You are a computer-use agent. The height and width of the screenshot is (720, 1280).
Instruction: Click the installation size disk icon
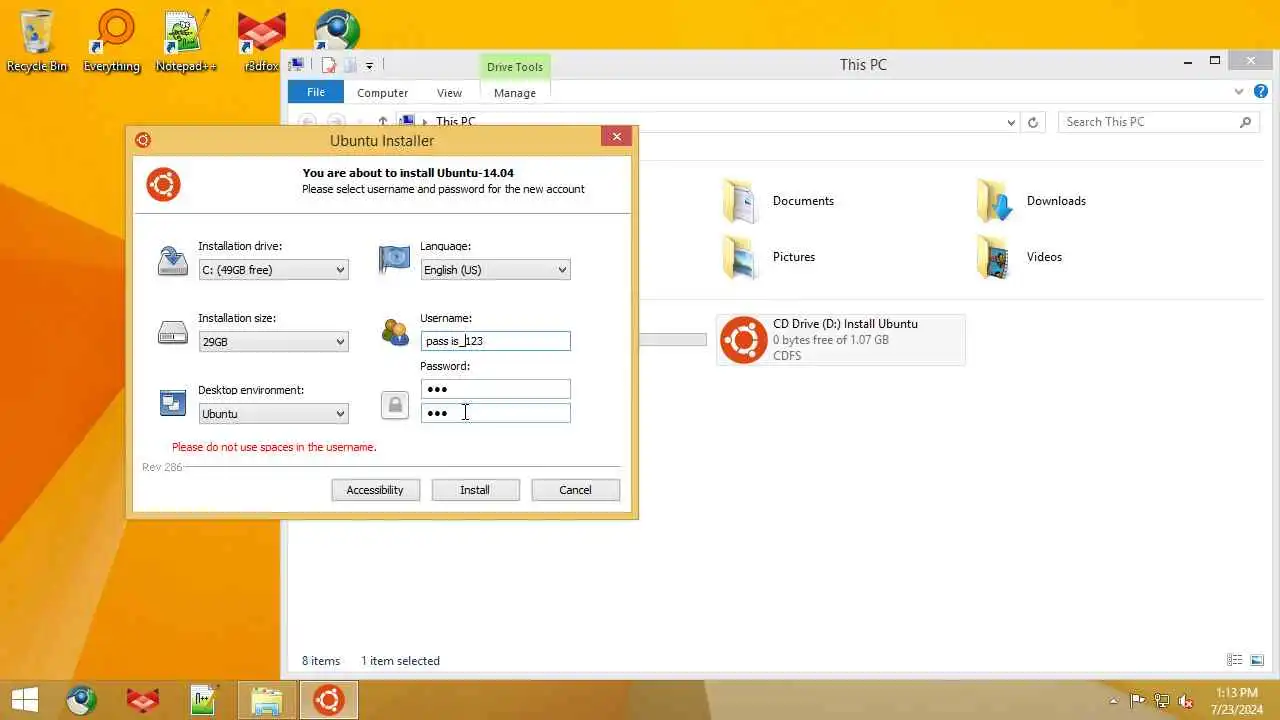tap(173, 333)
